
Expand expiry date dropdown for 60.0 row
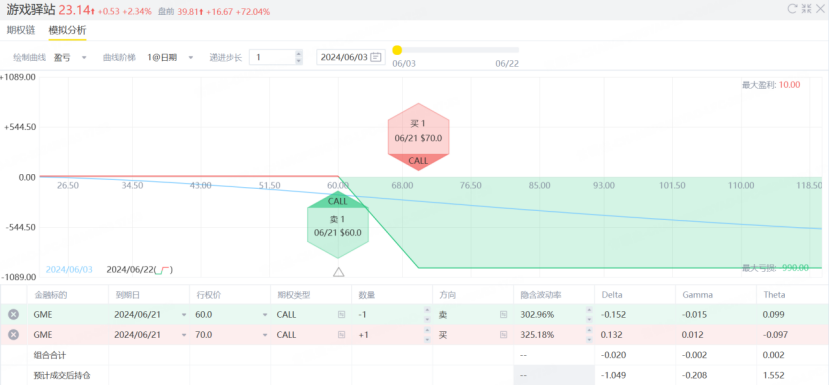pyautogui.click(x=184, y=315)
